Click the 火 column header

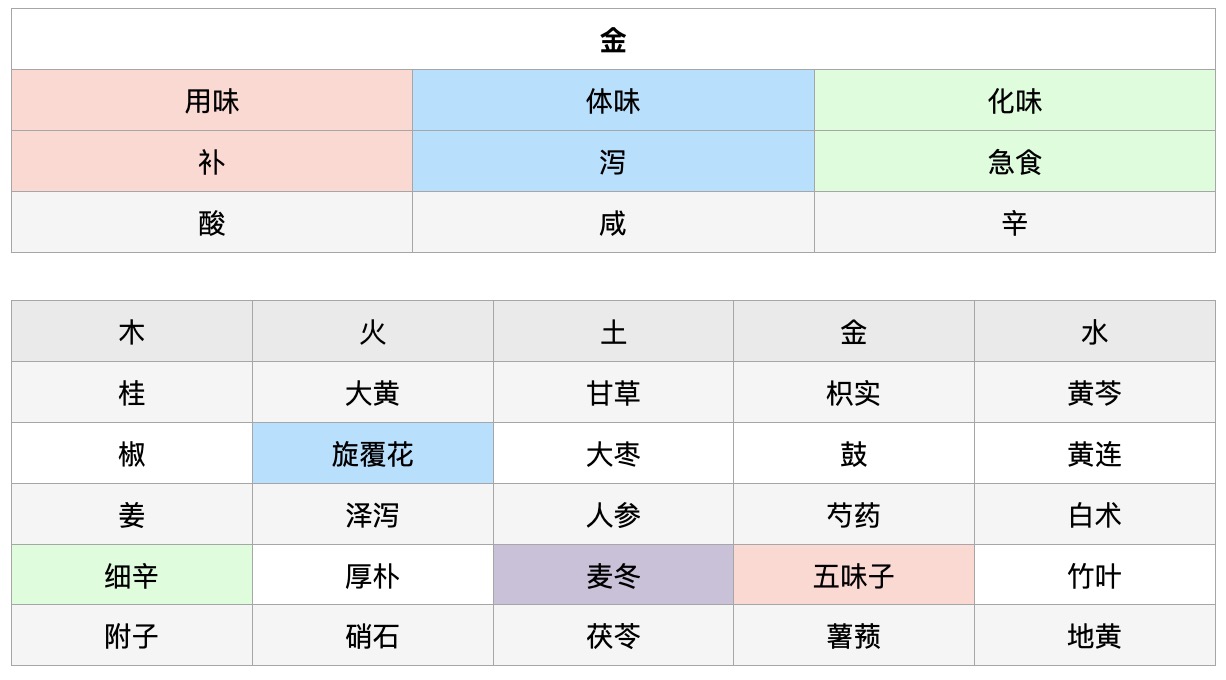pyautogui.click(x=372, y=332)
